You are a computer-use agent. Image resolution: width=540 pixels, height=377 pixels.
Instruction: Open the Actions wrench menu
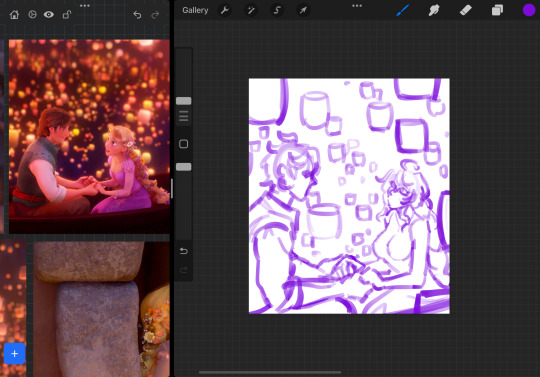click(x=225, y=10)
